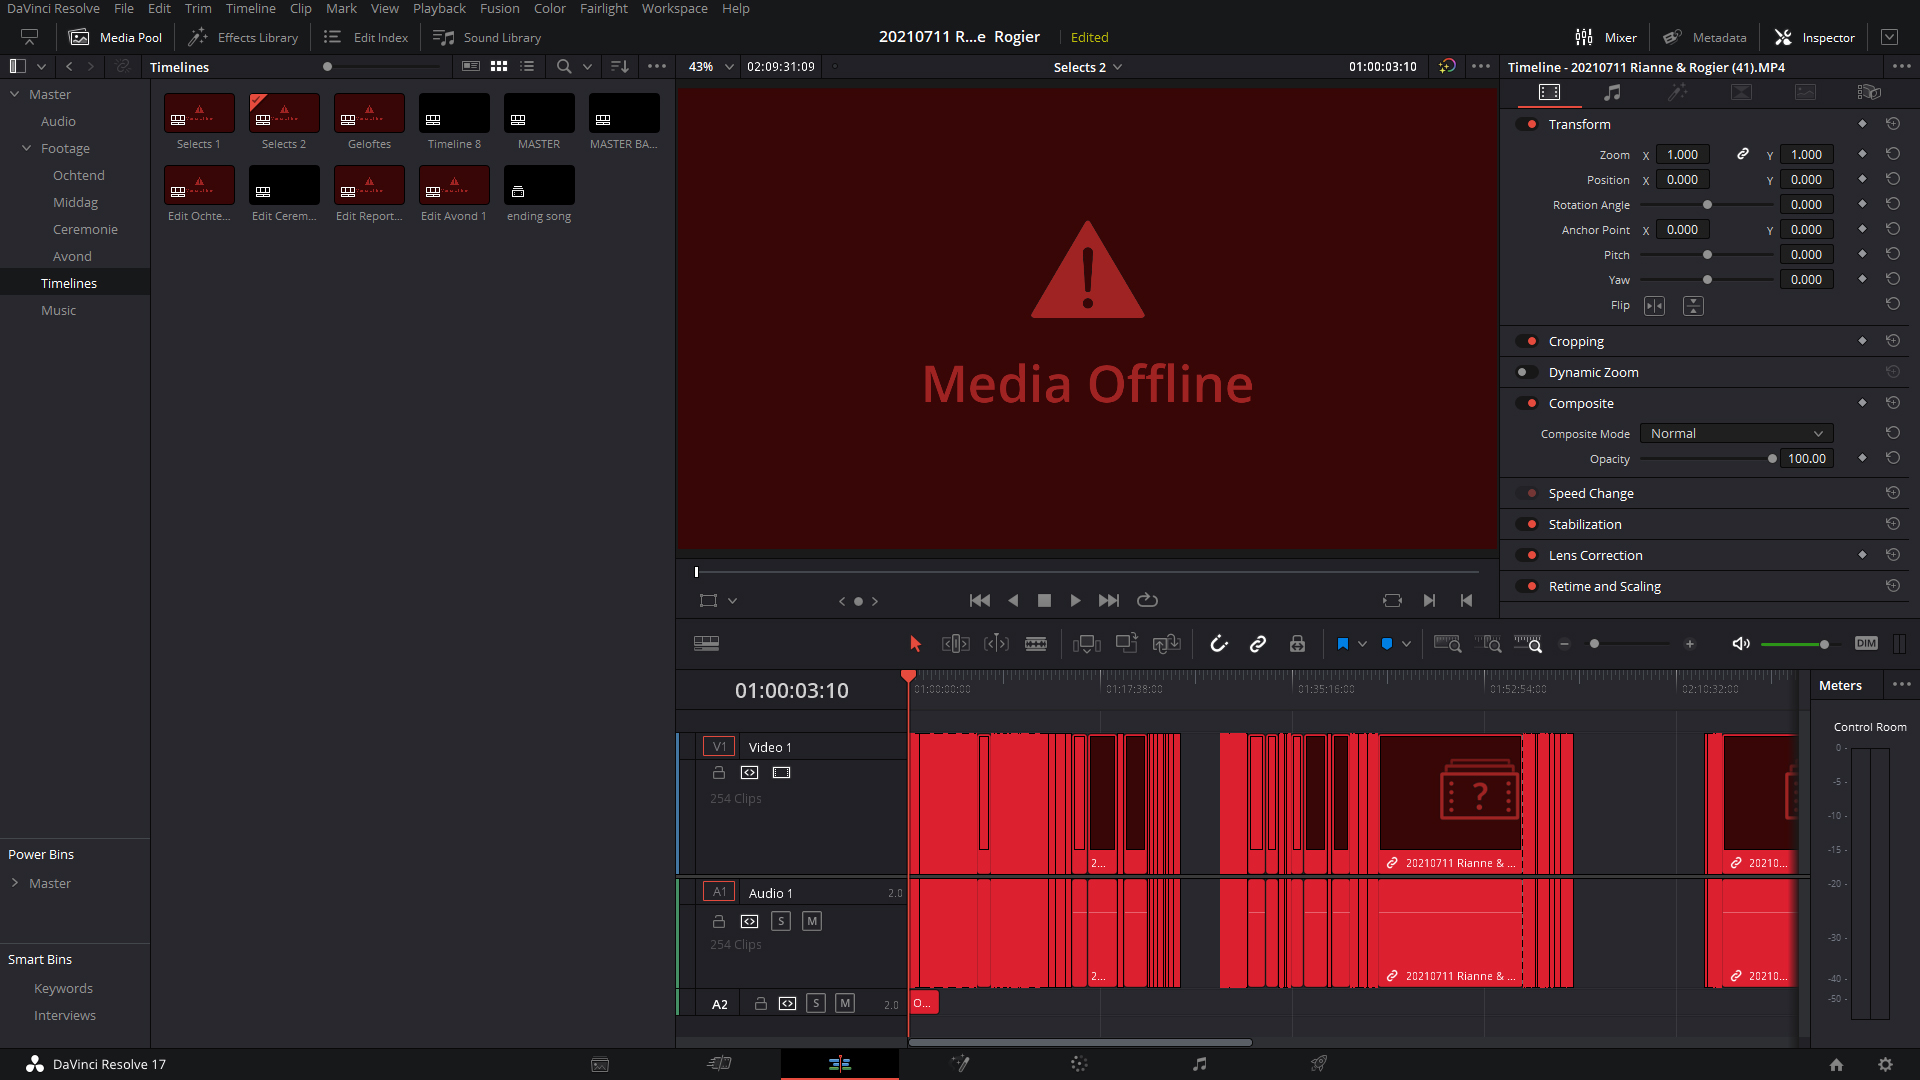The image size is (1920, 1080).
Task: Toggle Lens Correction on or off
Action: coord(1527,555)
